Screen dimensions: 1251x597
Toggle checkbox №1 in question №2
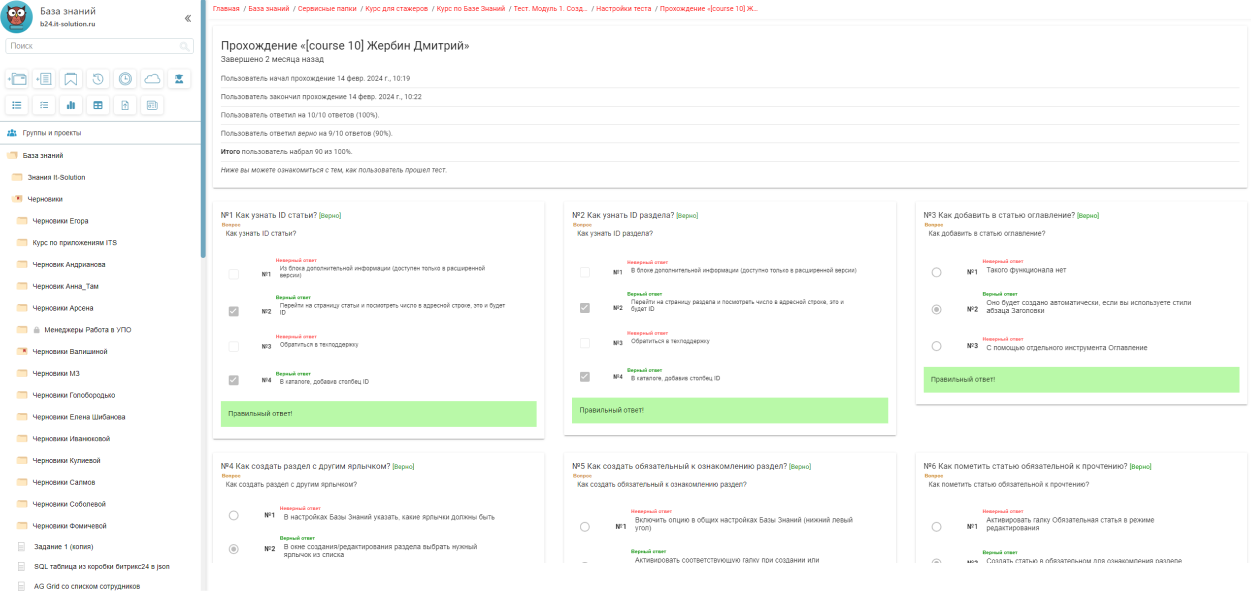[585, 272]
